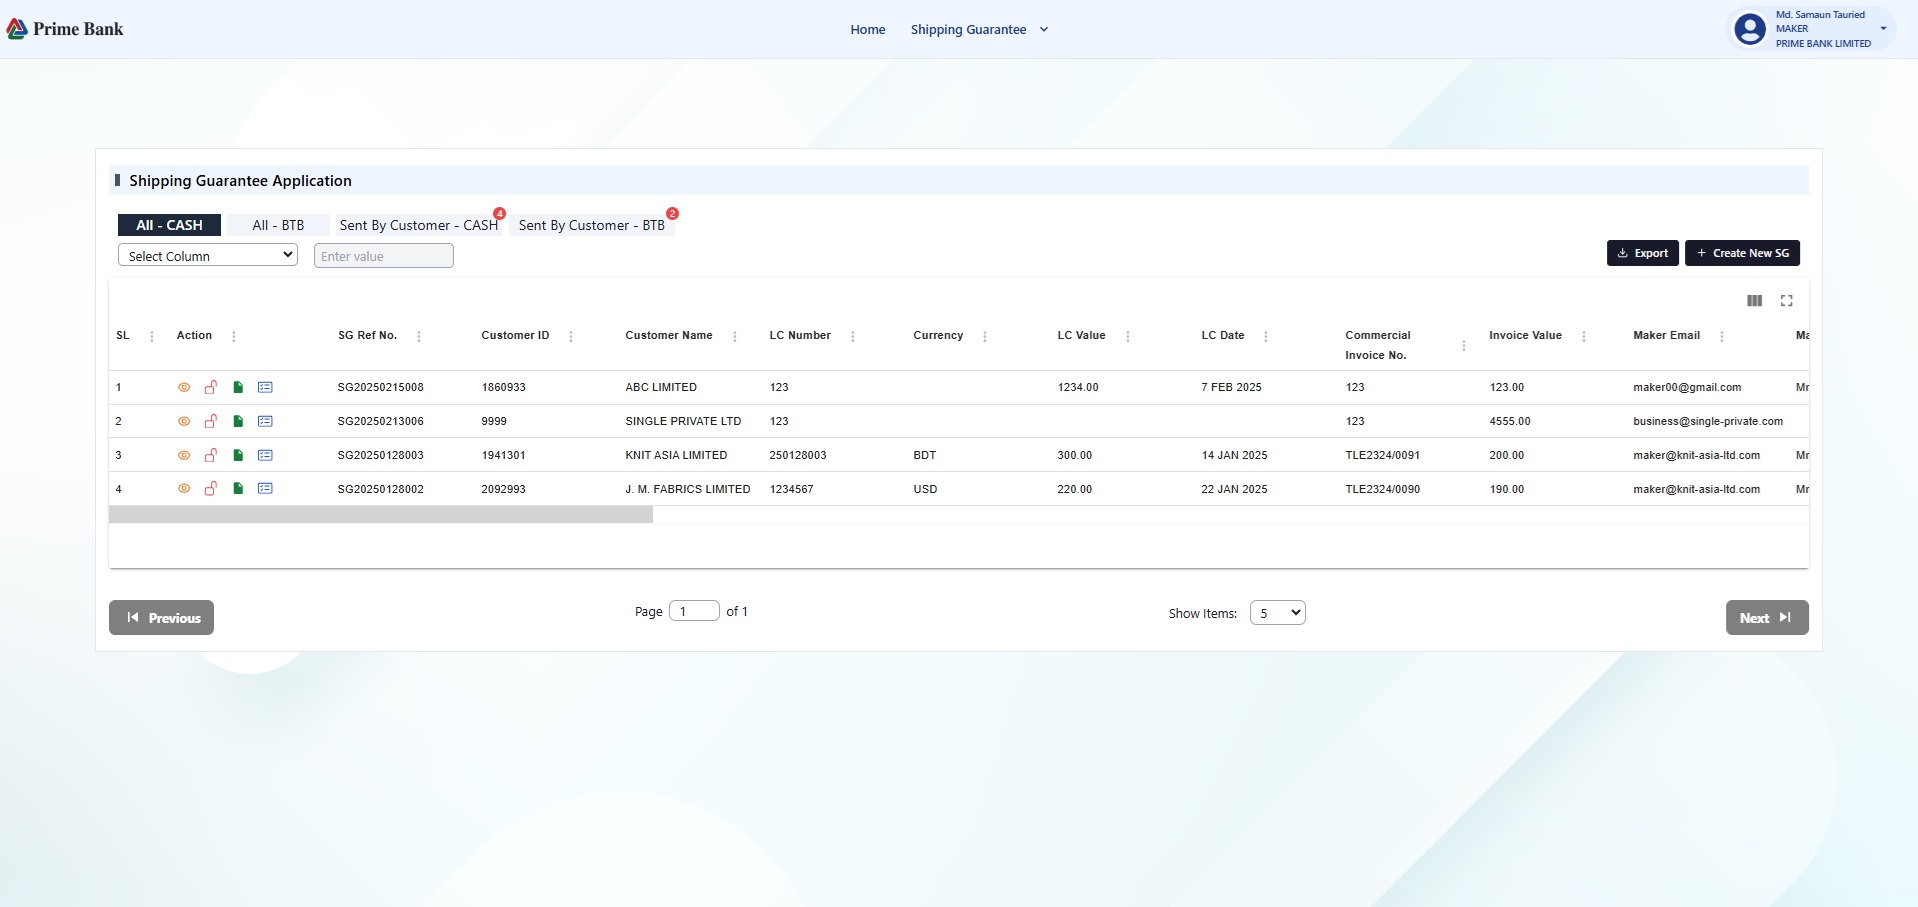Click SG20250215008 reference cell
This screenshot has height=907, width=1918.
pyautogui.click(x=381, y=387)
